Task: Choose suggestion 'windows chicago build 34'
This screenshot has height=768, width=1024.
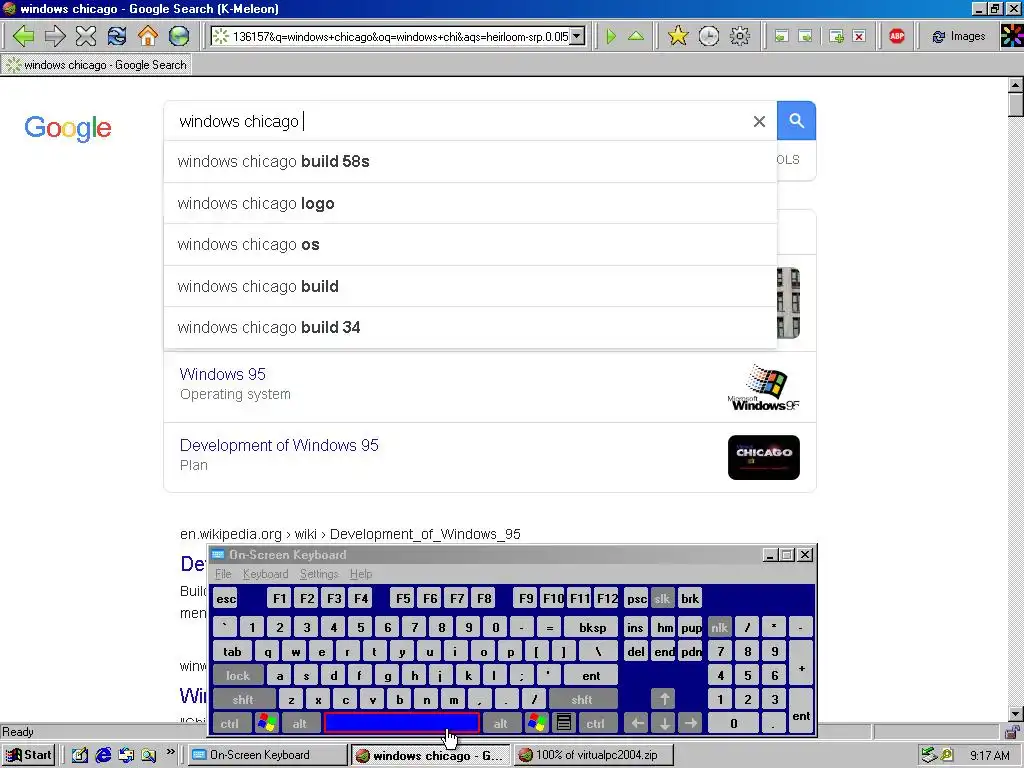Action: click(470, 328)
